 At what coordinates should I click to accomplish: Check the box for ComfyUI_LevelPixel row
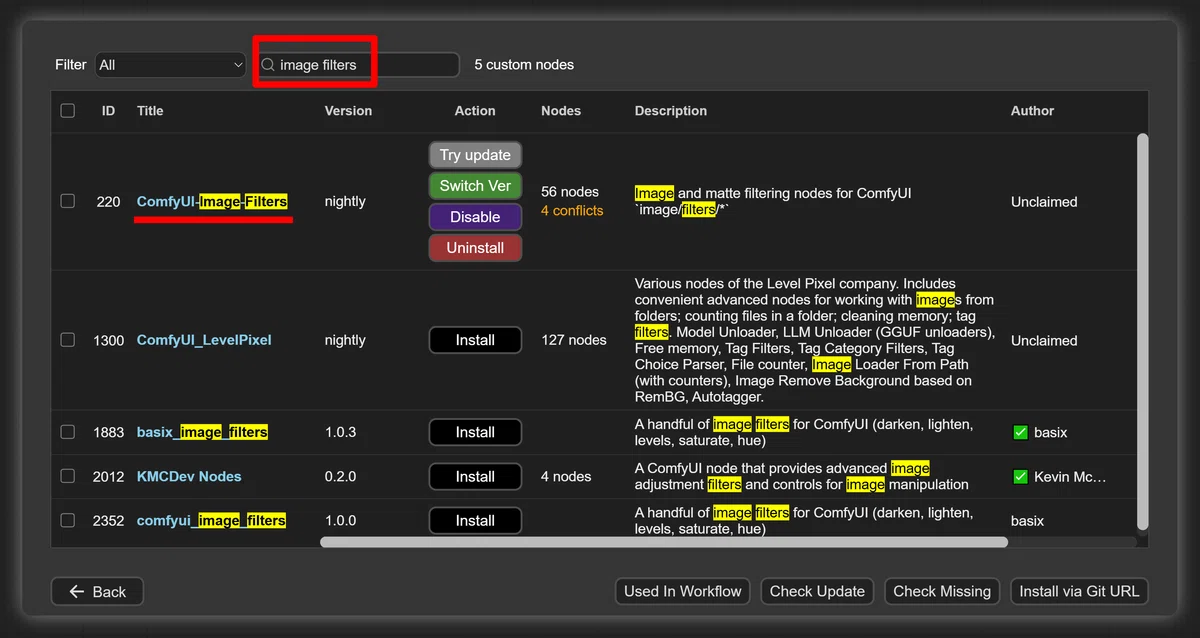pos(68,340)
